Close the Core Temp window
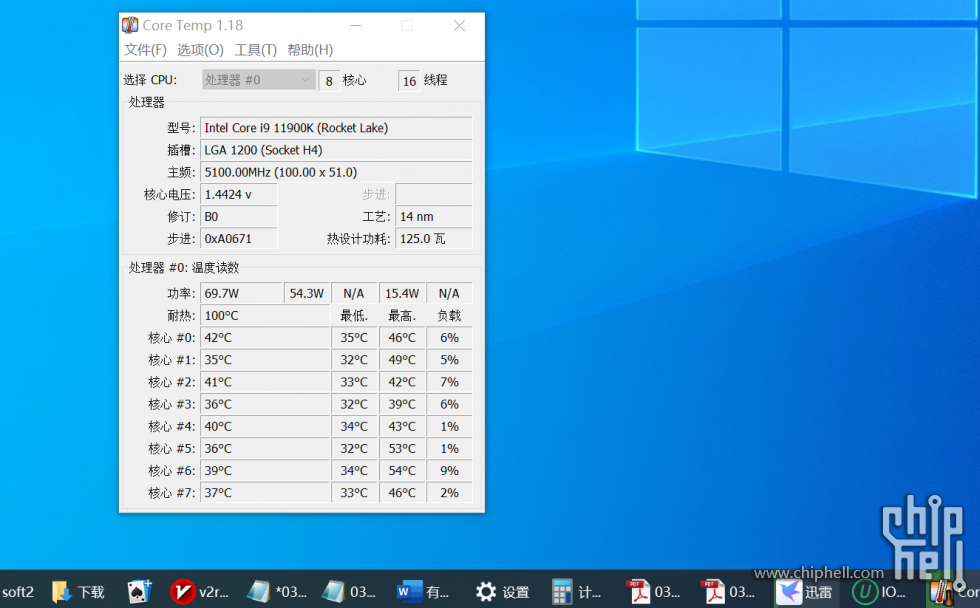Viewport: 980px width, 608px height. [459, 26]
